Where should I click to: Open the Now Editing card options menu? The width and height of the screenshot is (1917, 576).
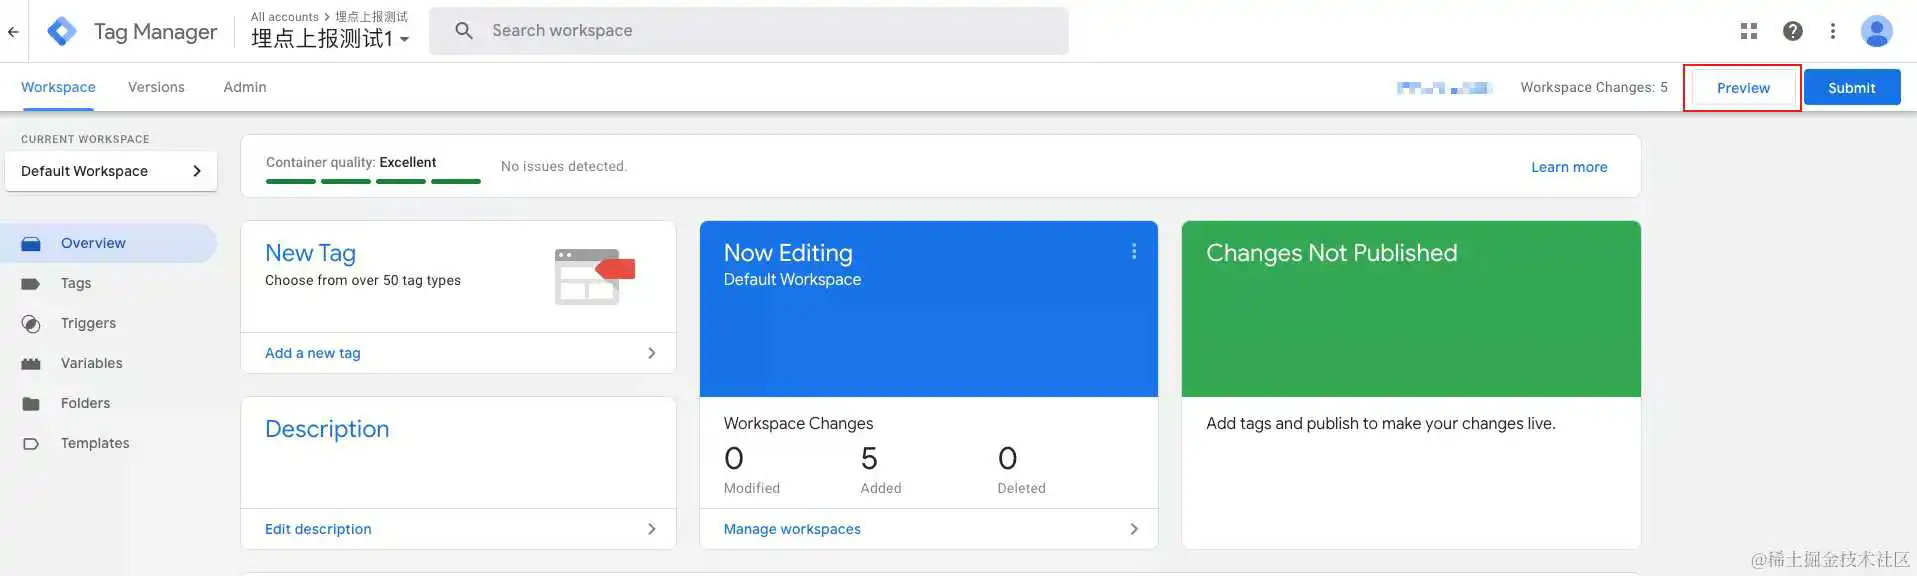coord(1134,251)
